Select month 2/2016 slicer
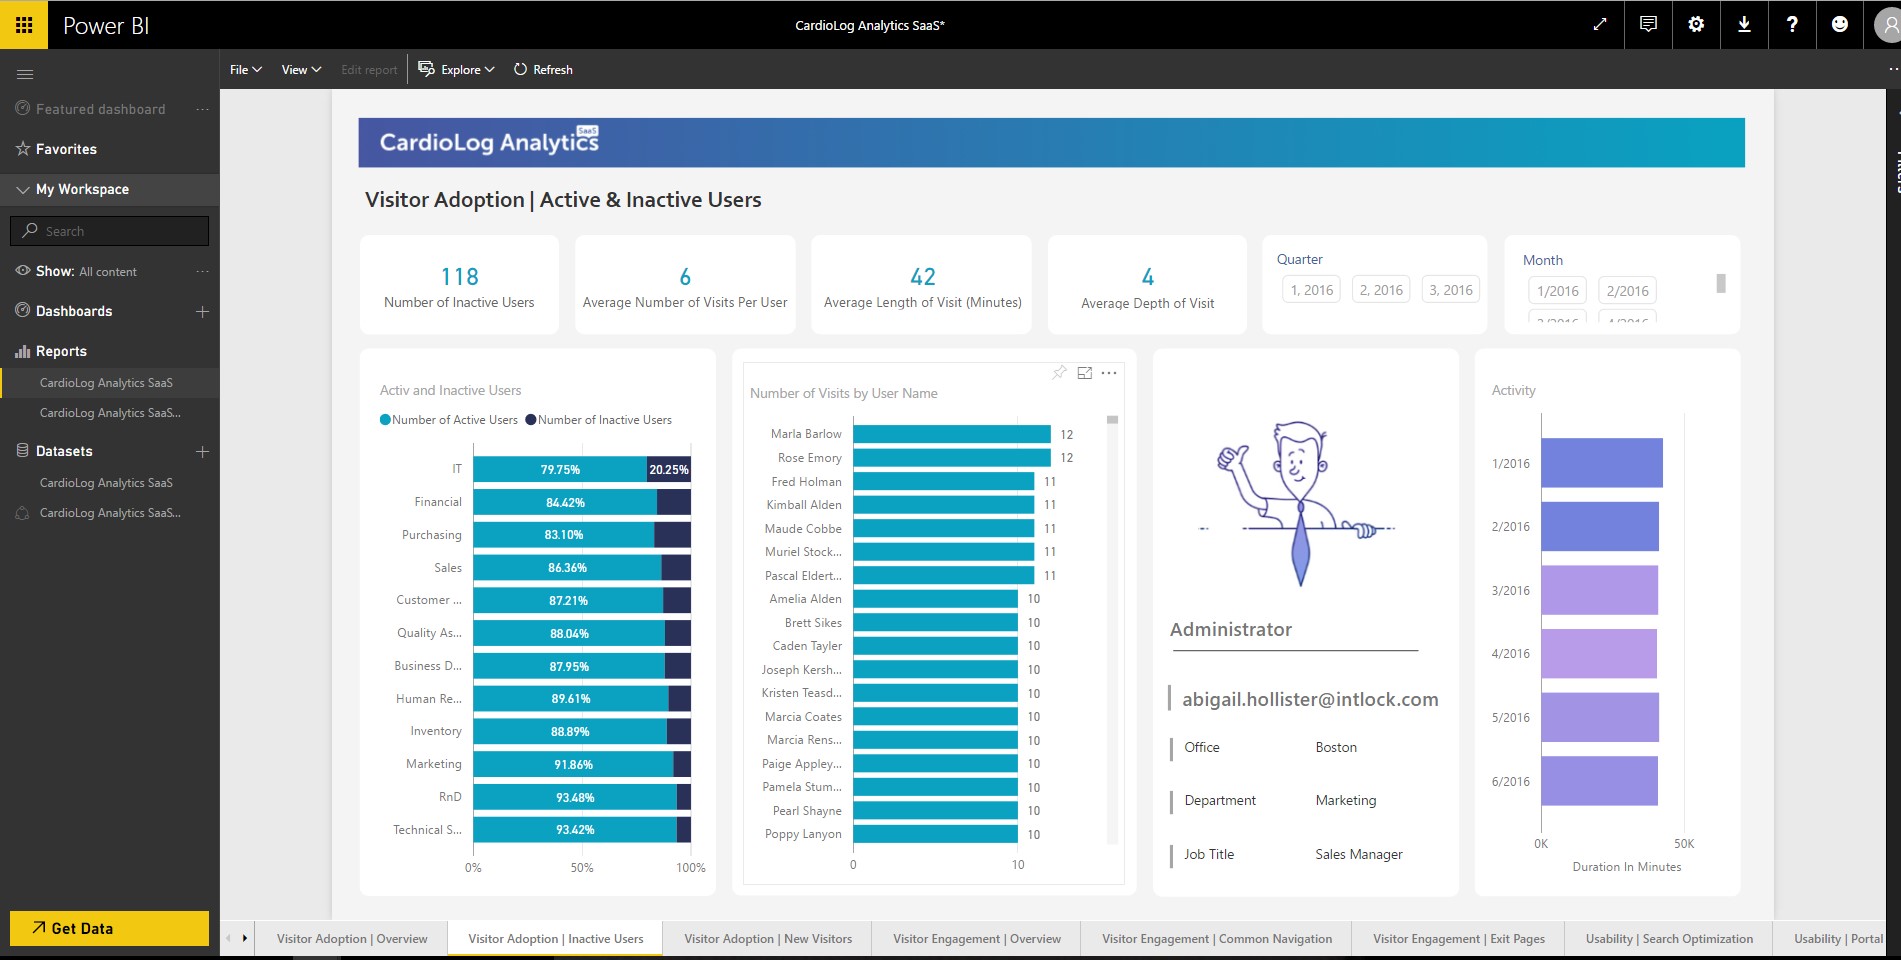The image size is (1901, 960). point(1627,291)
